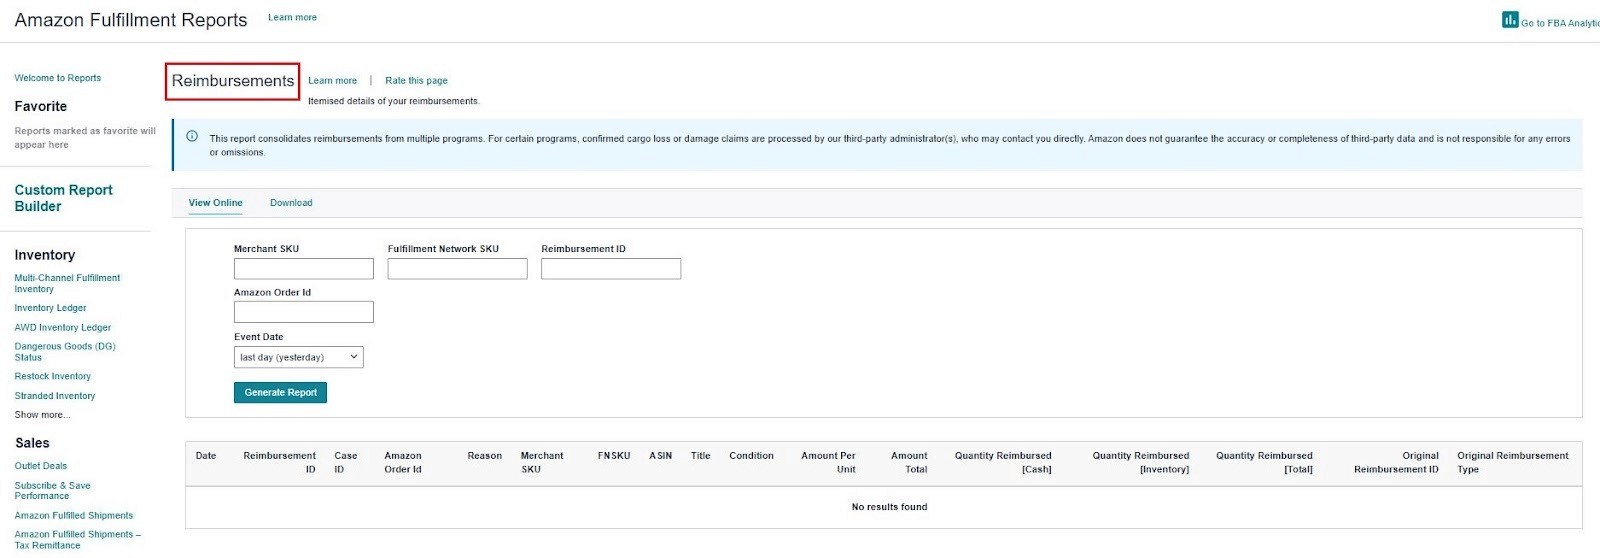Click the Date column header
This screenshot has width=1600, height=558.
tap(206, 456)
